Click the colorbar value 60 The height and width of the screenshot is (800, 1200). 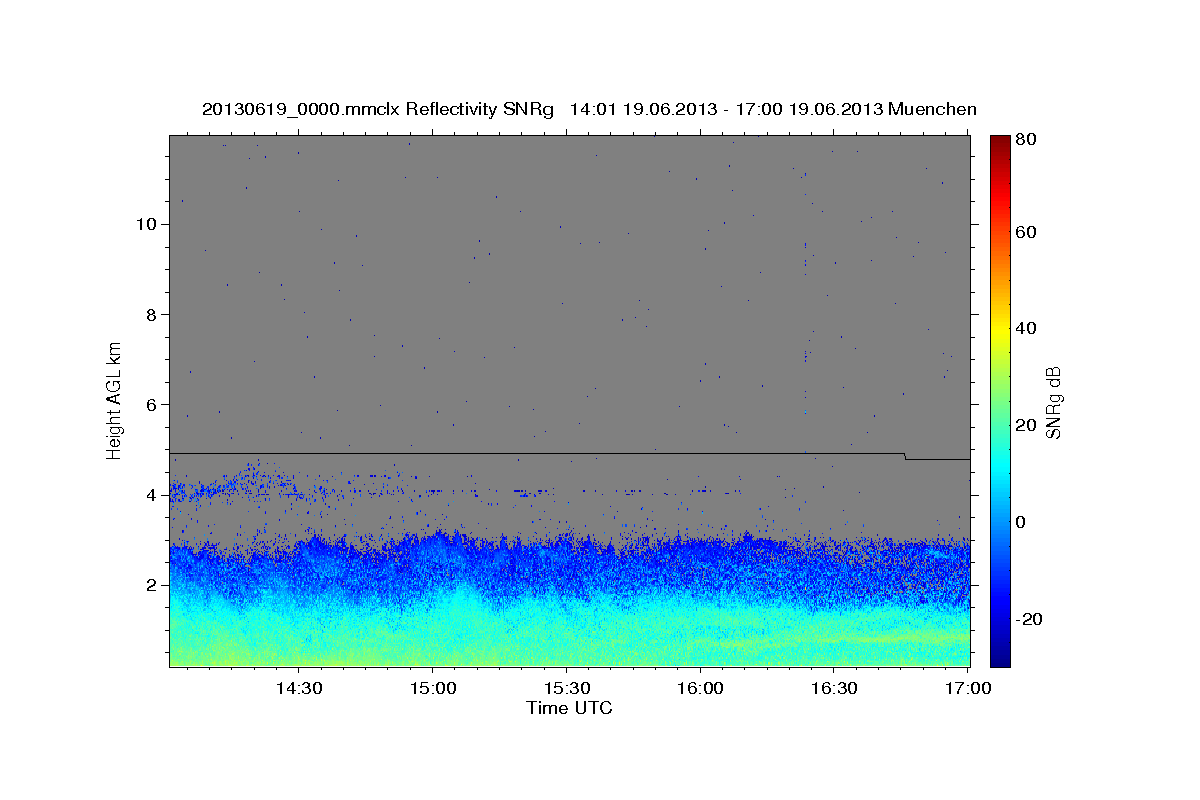(x=1027, y=232)
